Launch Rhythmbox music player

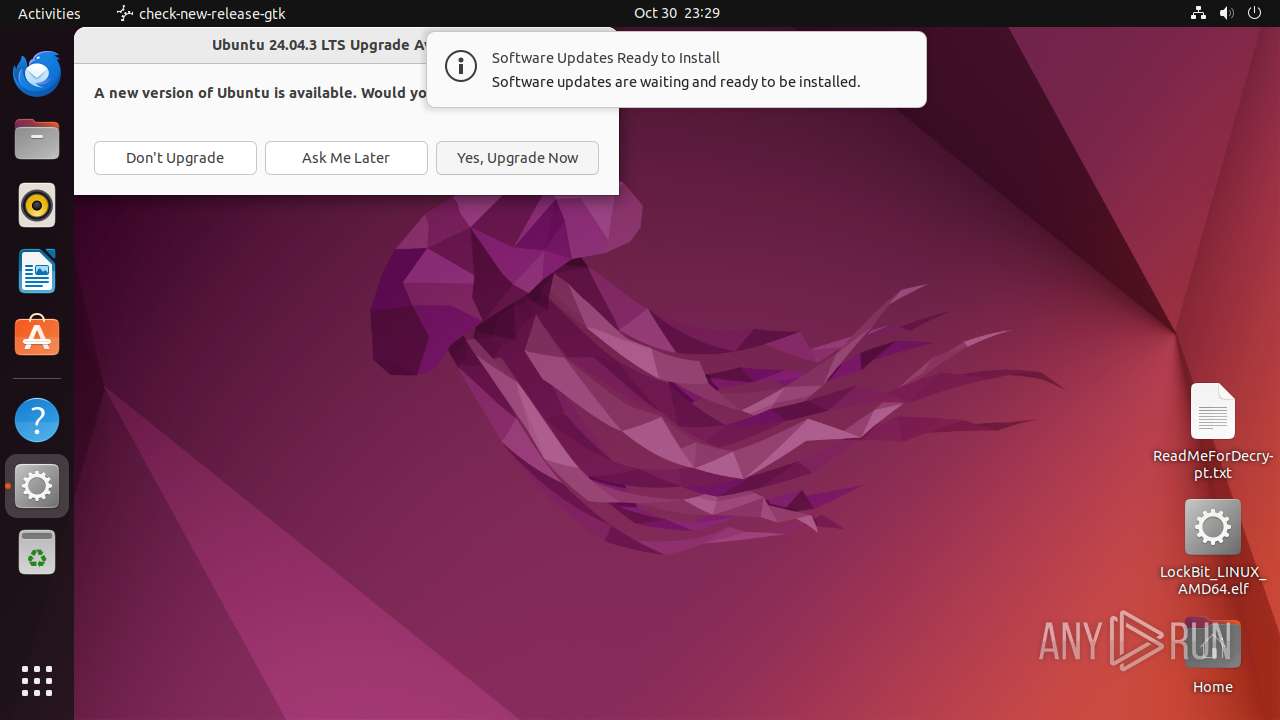pyautogui.click(x=37, y=206)
